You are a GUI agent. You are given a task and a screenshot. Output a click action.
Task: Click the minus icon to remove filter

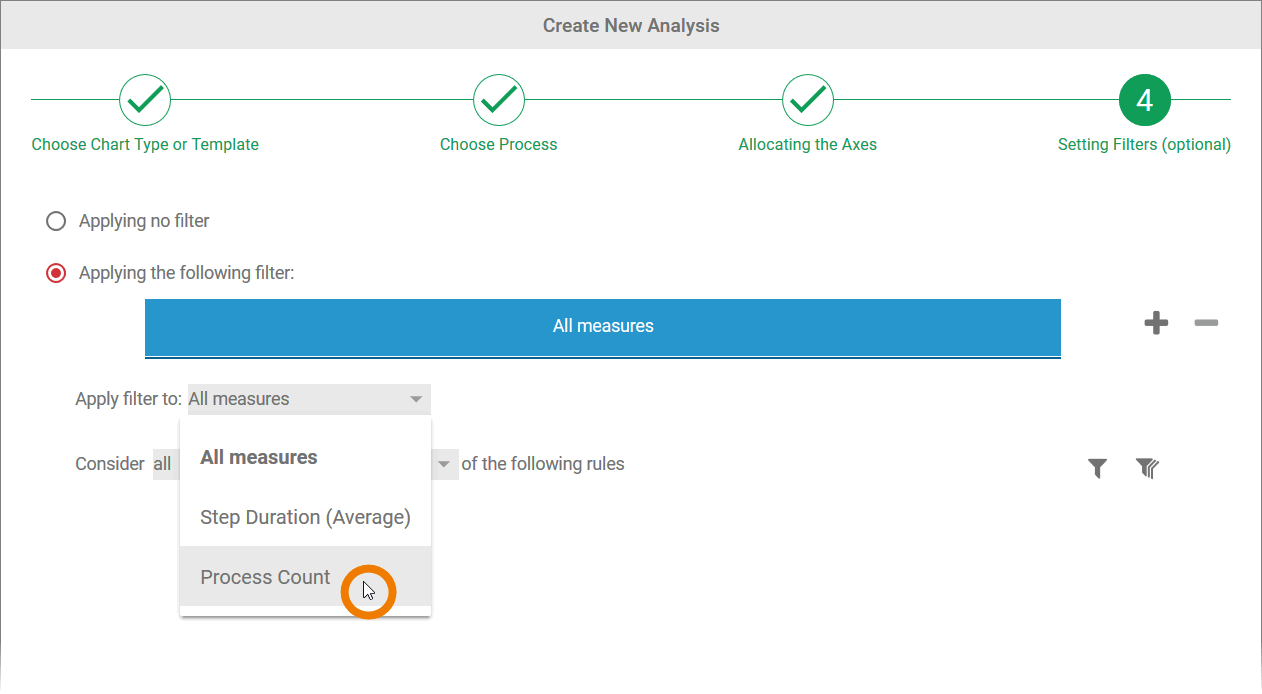coord(1206,323)
